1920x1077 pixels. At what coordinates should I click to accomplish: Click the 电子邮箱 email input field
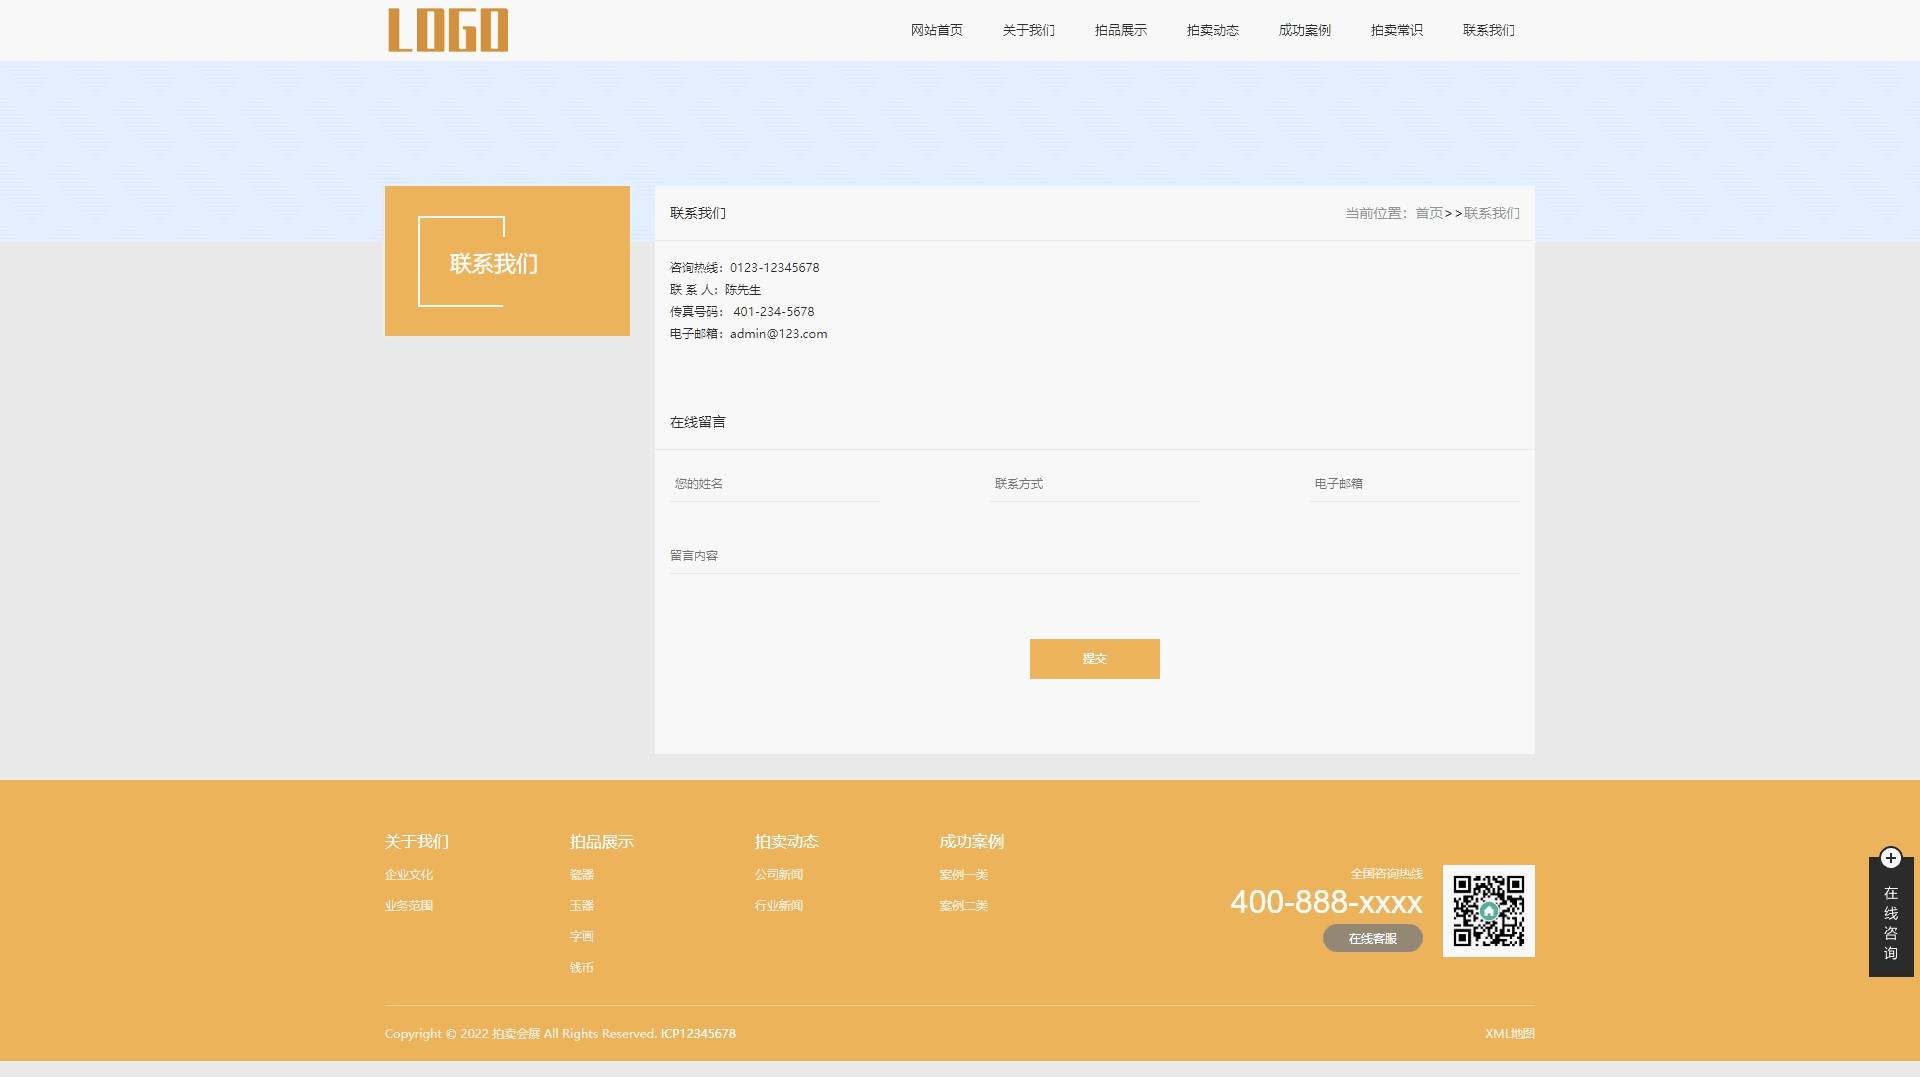pos(1414,484)
